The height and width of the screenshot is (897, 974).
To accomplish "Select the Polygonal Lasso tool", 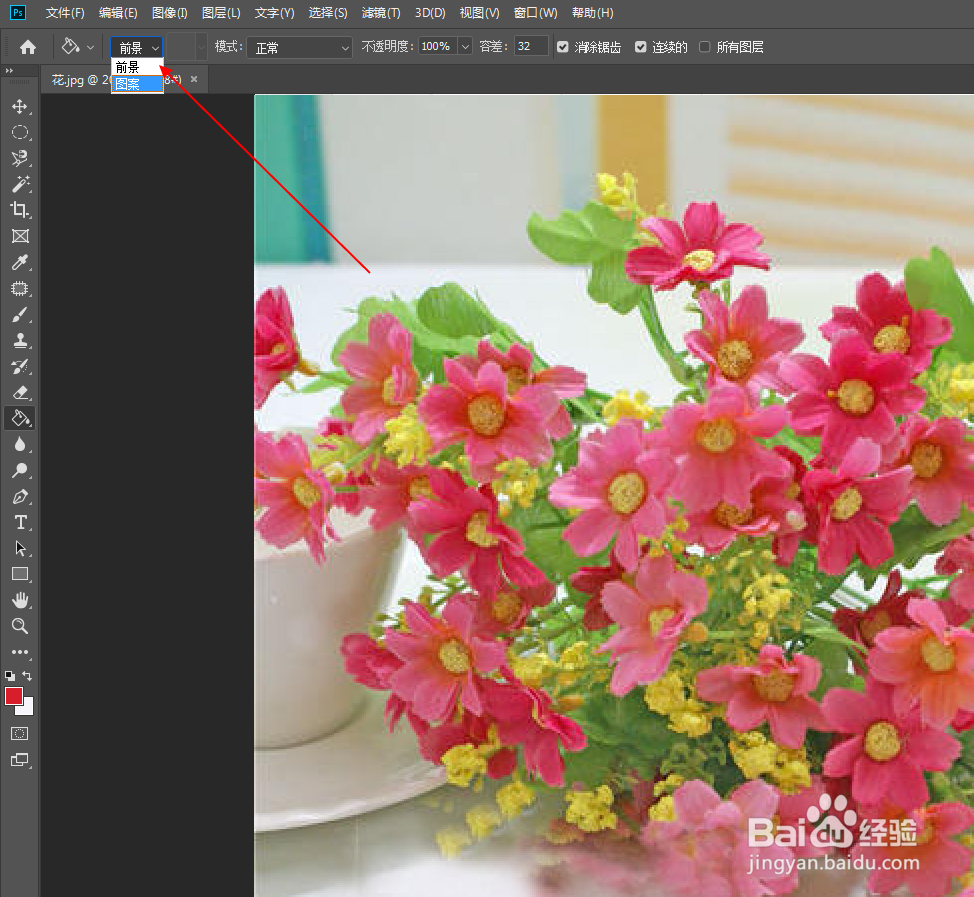I will click(x=20, y=158).
